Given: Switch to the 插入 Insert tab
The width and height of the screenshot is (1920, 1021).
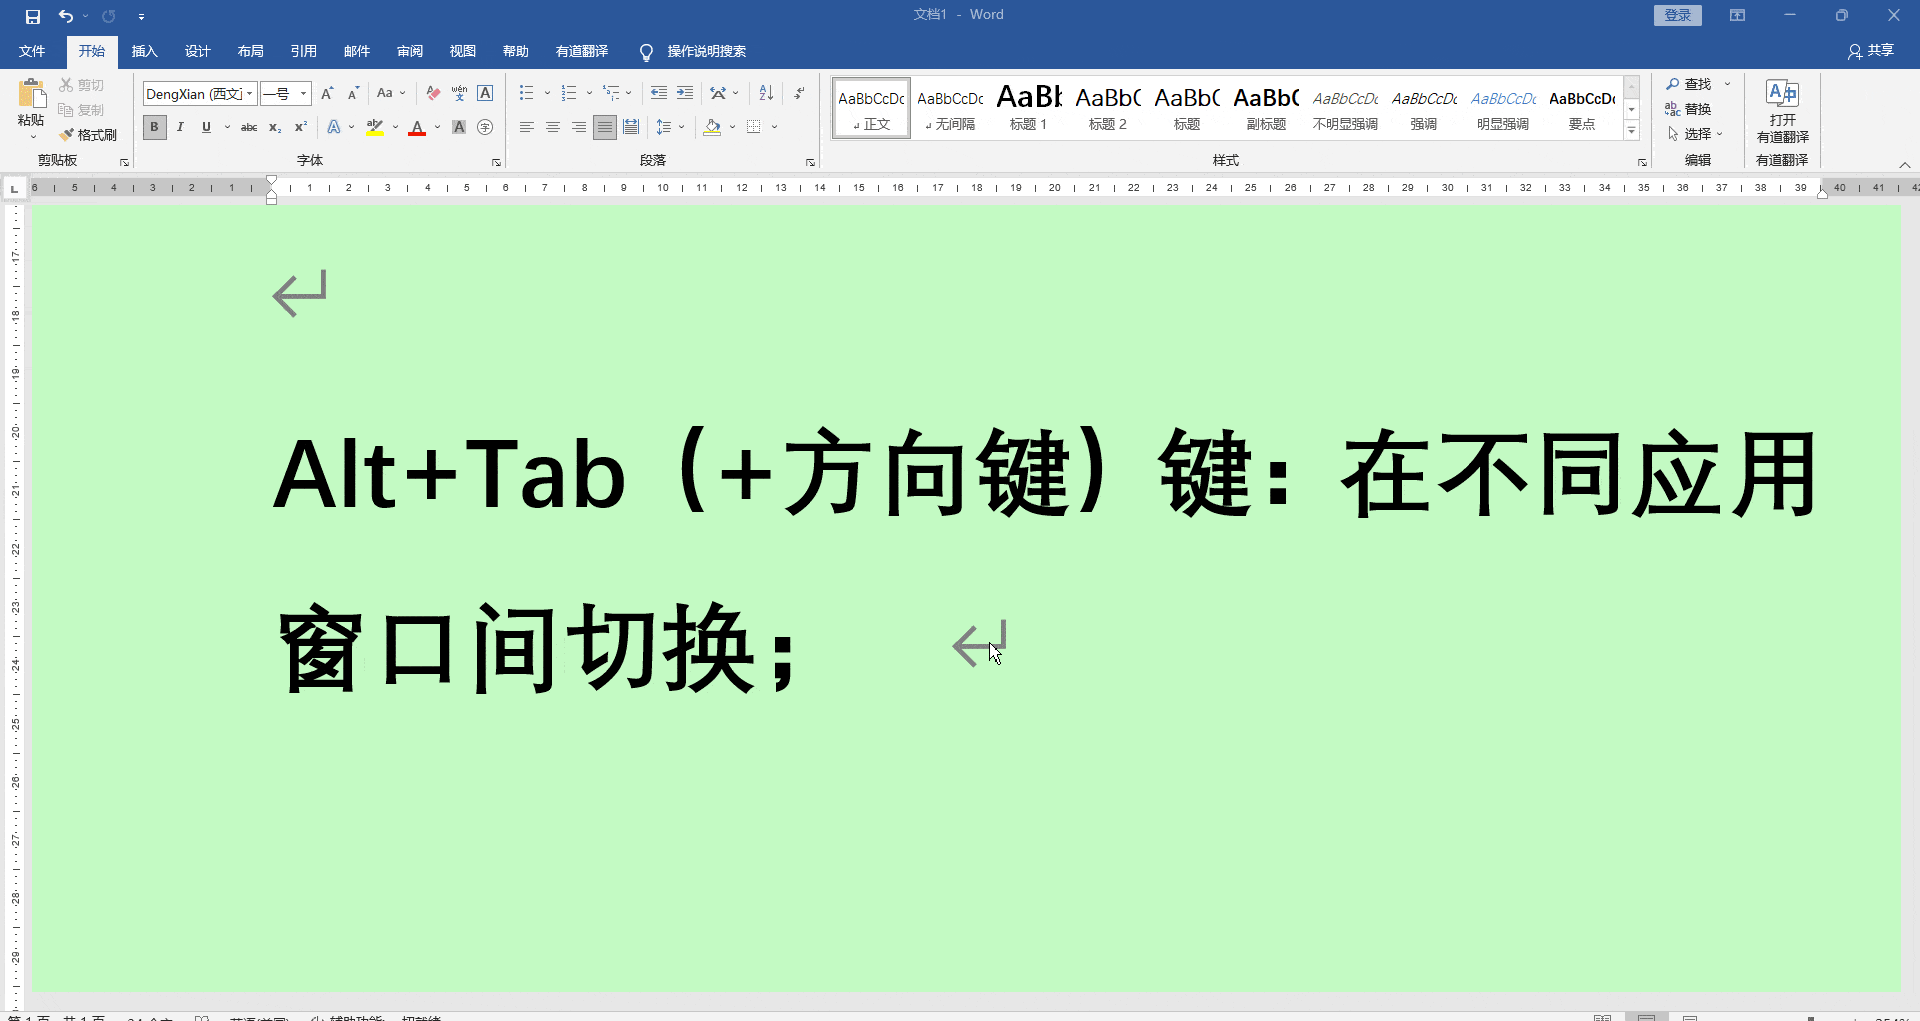Looking at the screenshot, I should point(145,51).
